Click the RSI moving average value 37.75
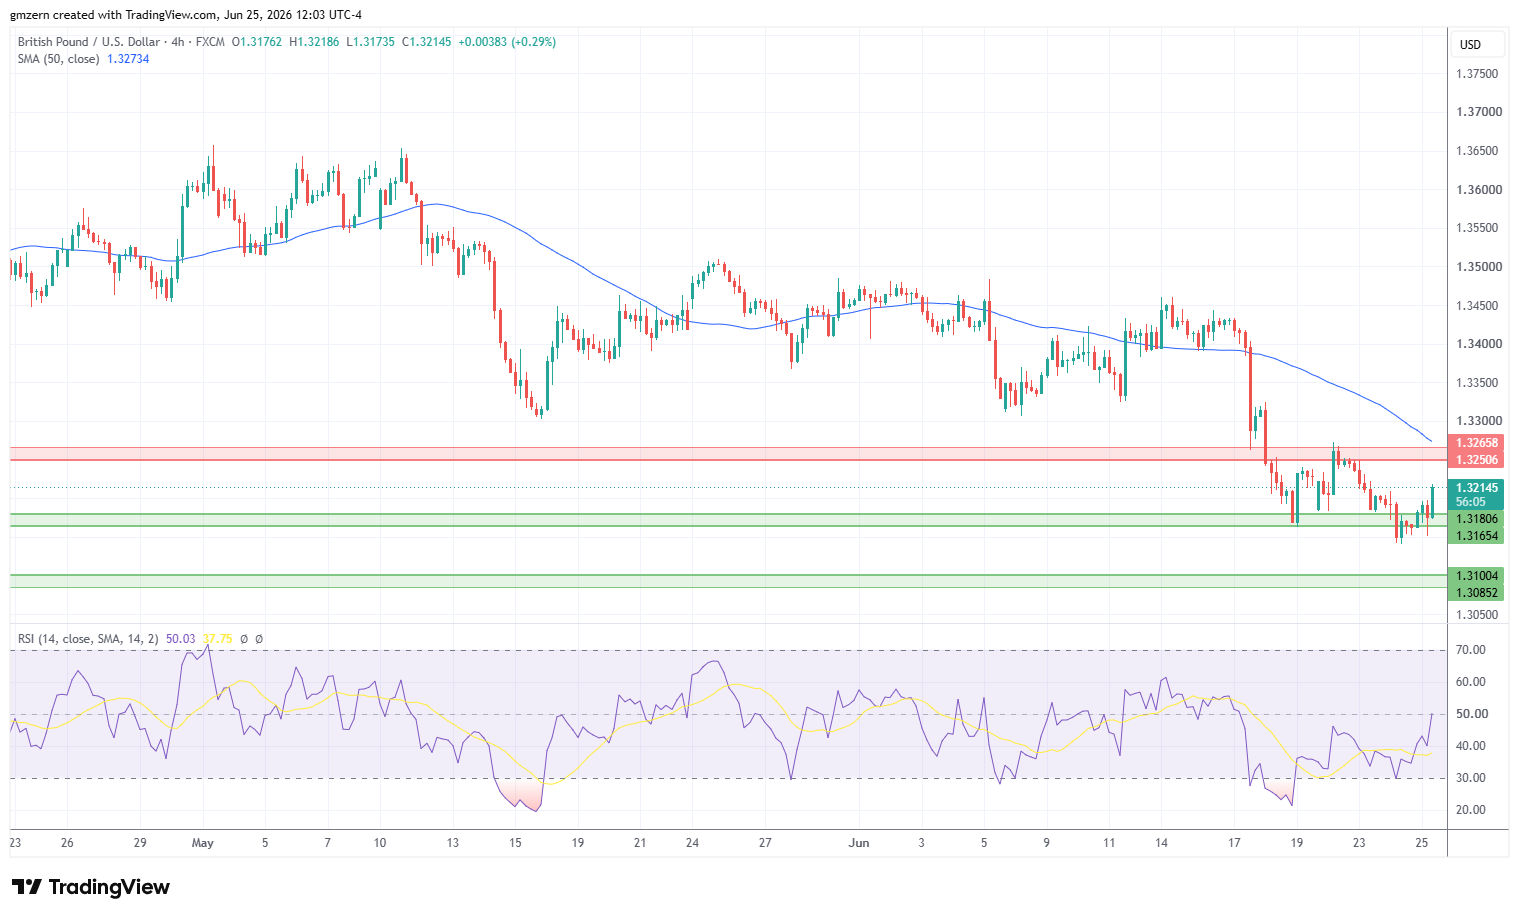The height and width of the screenshot is (917, 1519). click(x=217, y=639)
